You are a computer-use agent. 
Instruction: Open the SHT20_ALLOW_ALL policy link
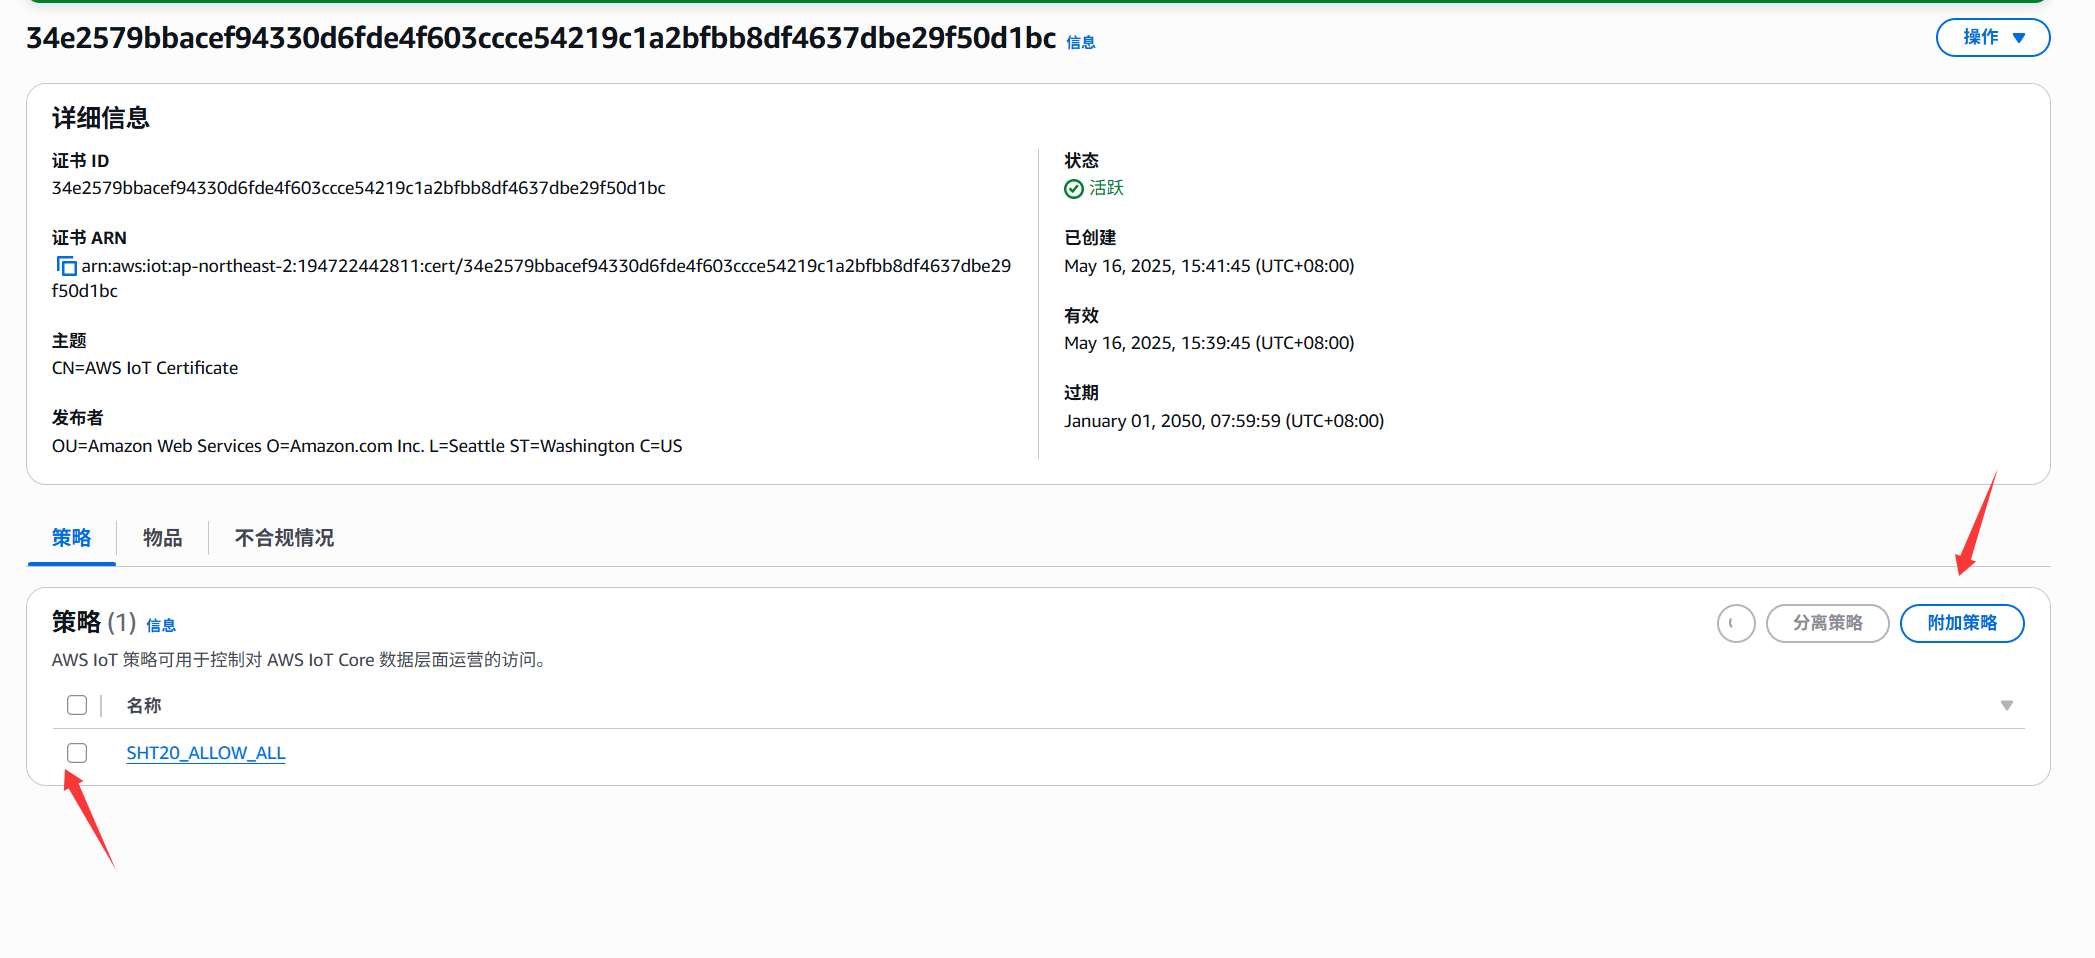pyautogui.click(x=205, y=753)
